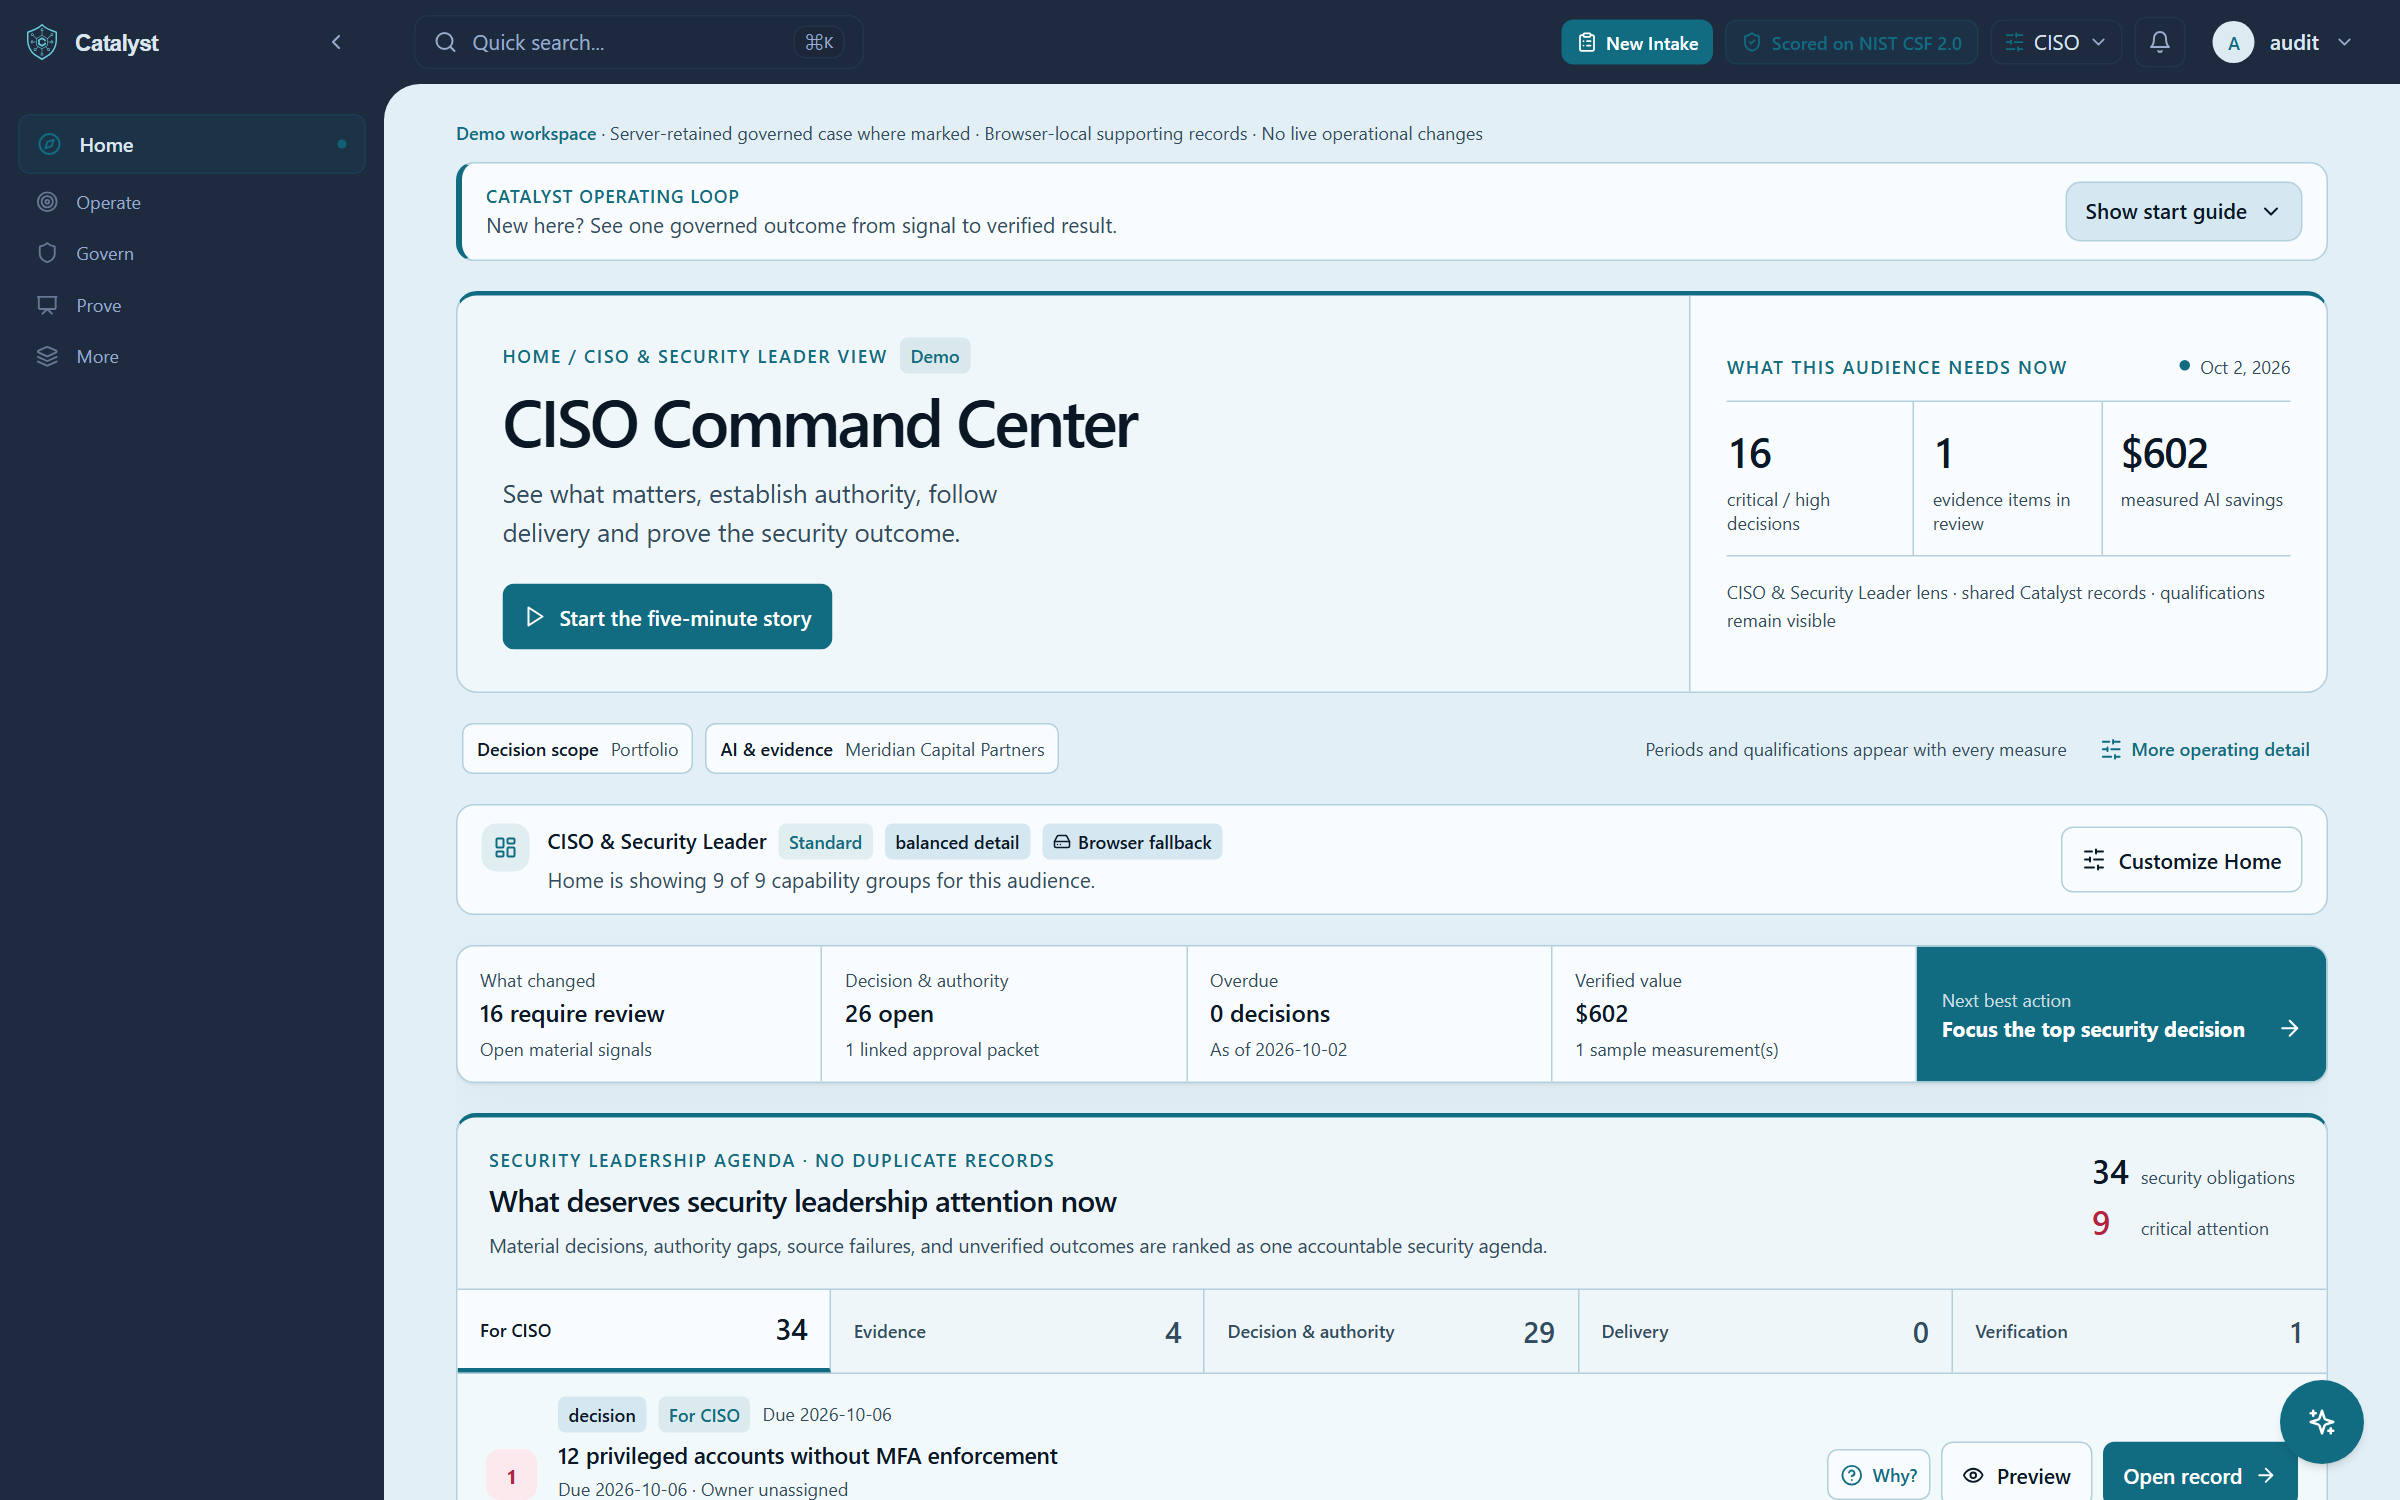
Task: Open the What changed card
Action: pyautogui.click(x=639, y=1014)
